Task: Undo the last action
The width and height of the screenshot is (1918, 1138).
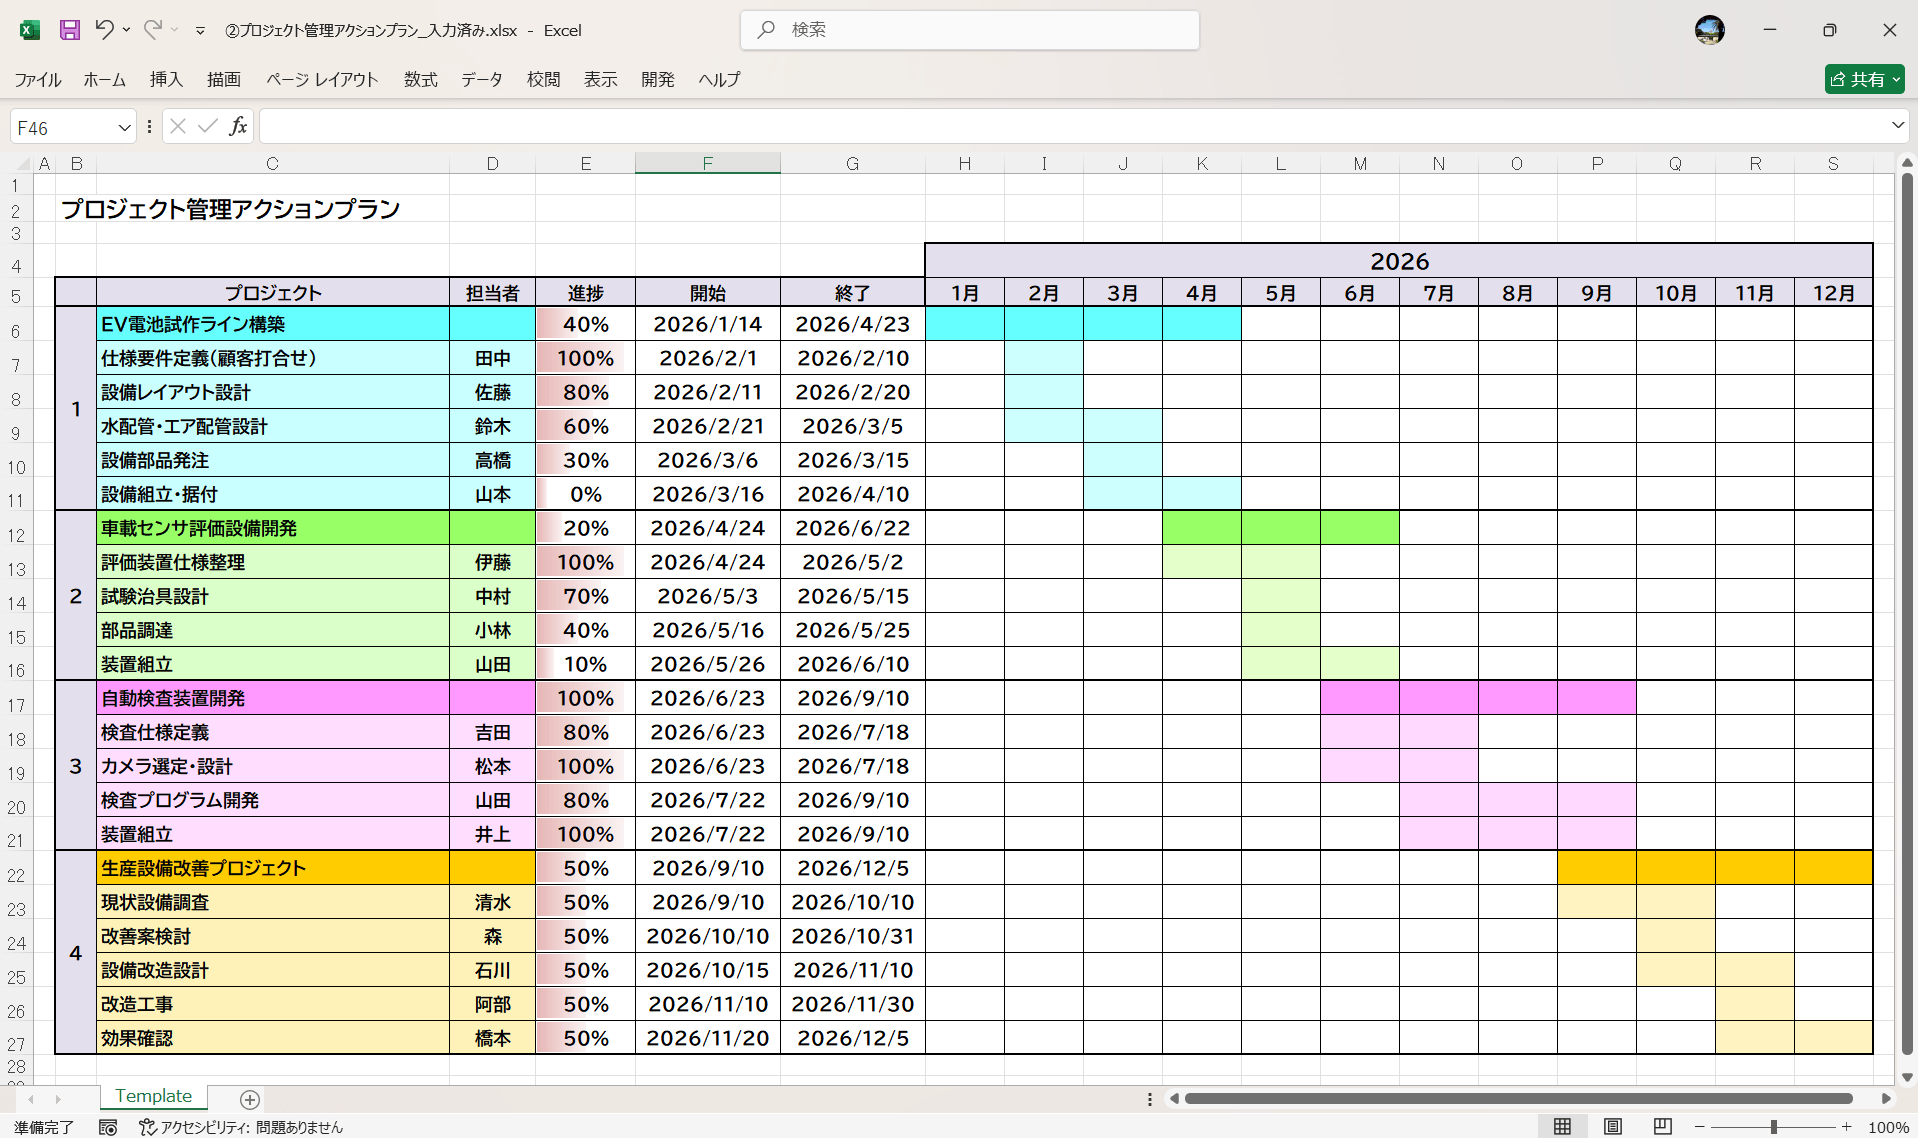Action: (105, 30)
